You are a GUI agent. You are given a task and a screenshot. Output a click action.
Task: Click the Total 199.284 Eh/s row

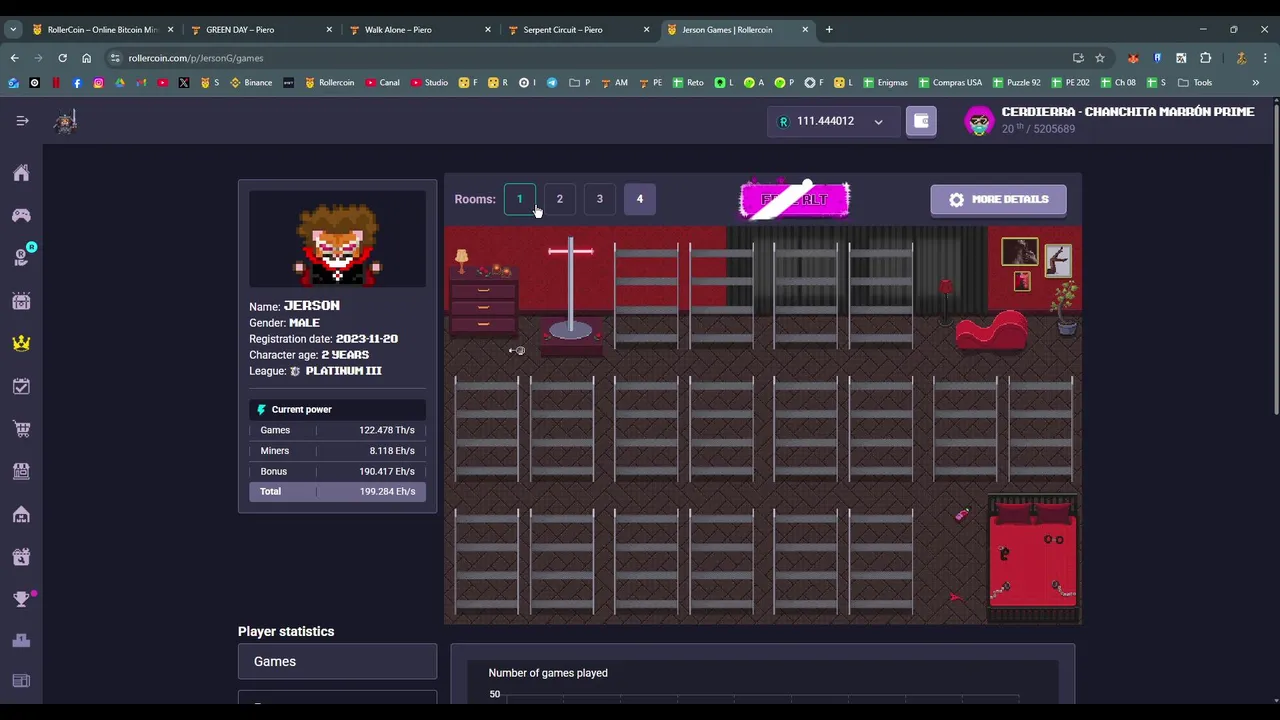point(337,492)
